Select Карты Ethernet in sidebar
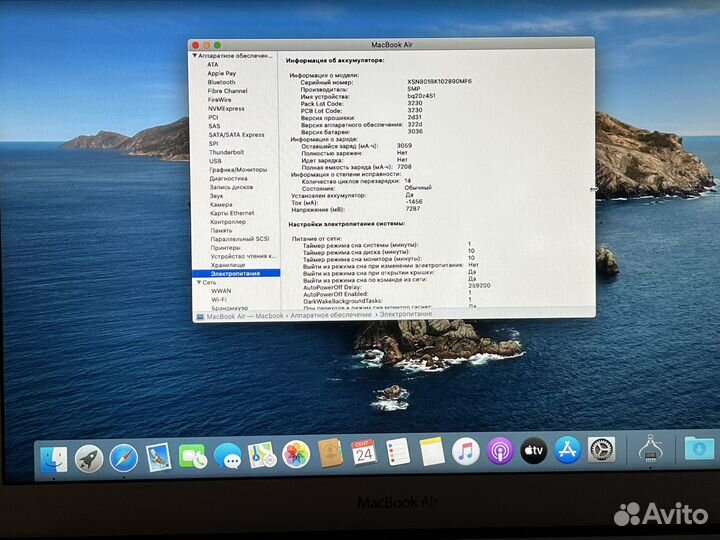The height and width of the screenshot is (540, 720). (x=232, y=213)
